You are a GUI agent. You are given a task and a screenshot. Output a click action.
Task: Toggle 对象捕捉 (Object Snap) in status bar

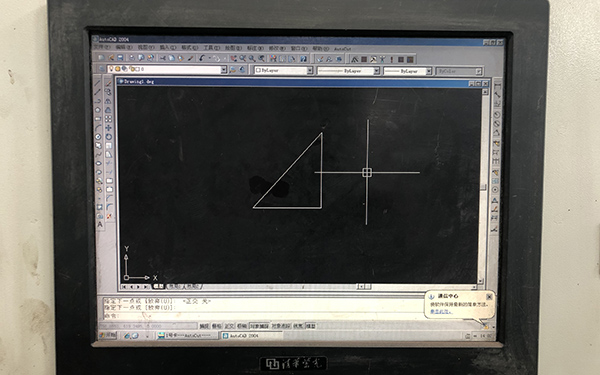[259, 326]
